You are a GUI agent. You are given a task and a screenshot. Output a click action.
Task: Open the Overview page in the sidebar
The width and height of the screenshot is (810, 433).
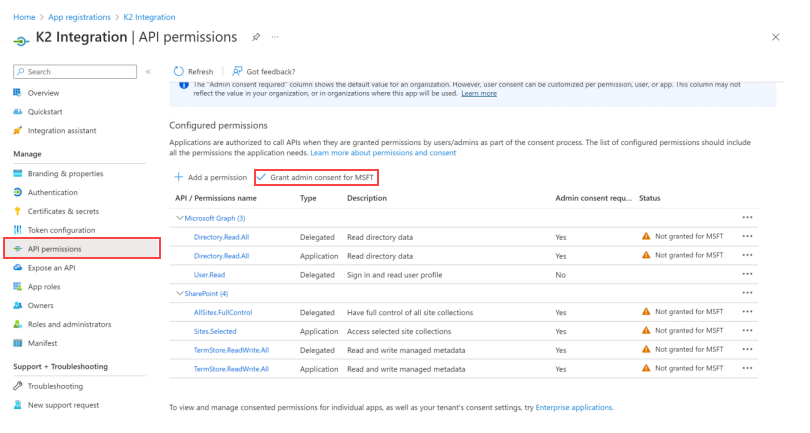43,93
